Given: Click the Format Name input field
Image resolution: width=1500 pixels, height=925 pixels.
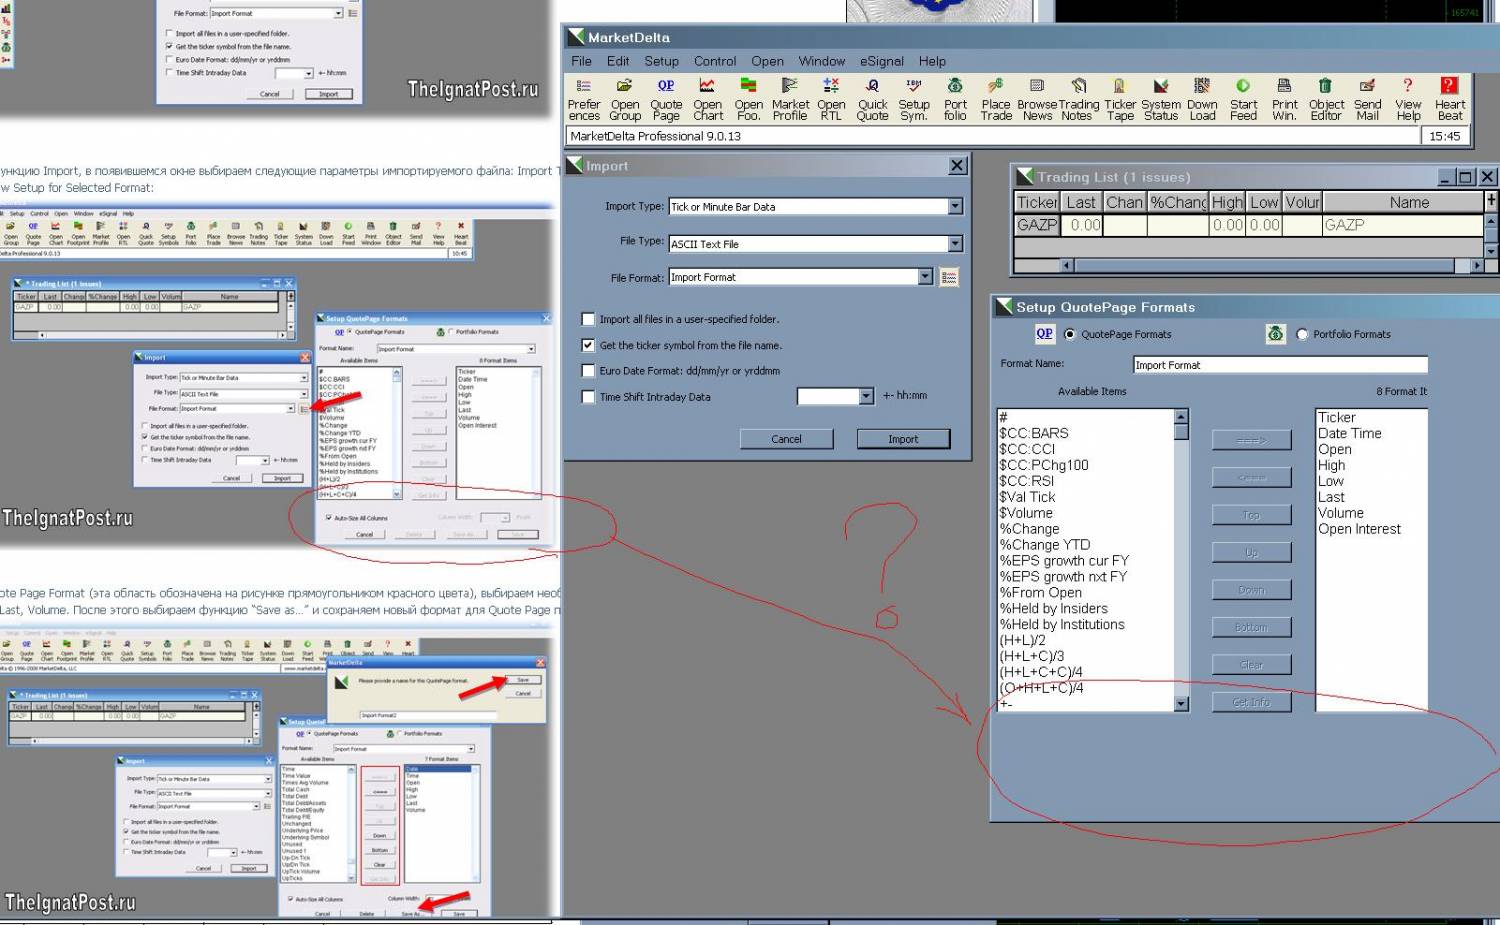Looking at the screenshot, I should pos(1279,365).
